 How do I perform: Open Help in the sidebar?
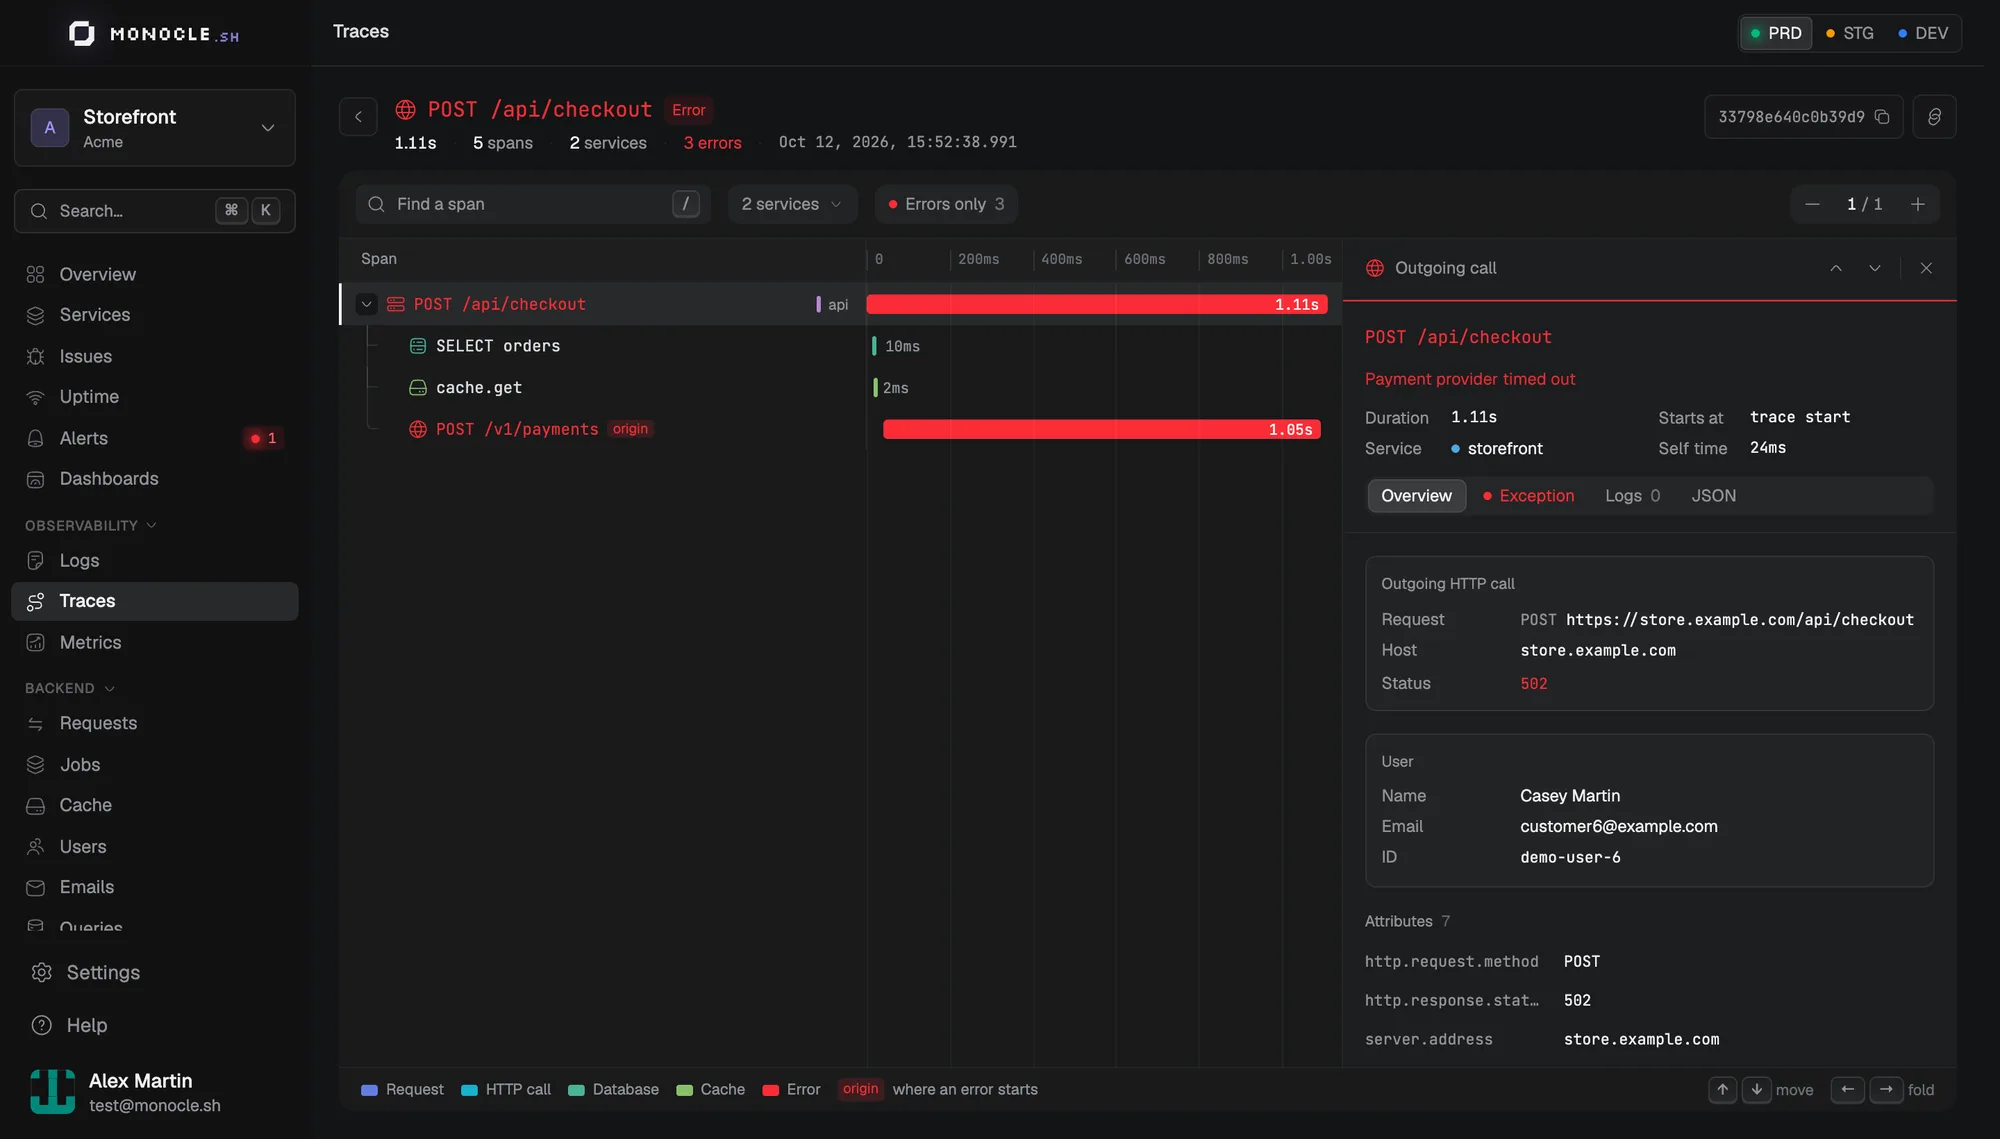(x=154, y=1025)
